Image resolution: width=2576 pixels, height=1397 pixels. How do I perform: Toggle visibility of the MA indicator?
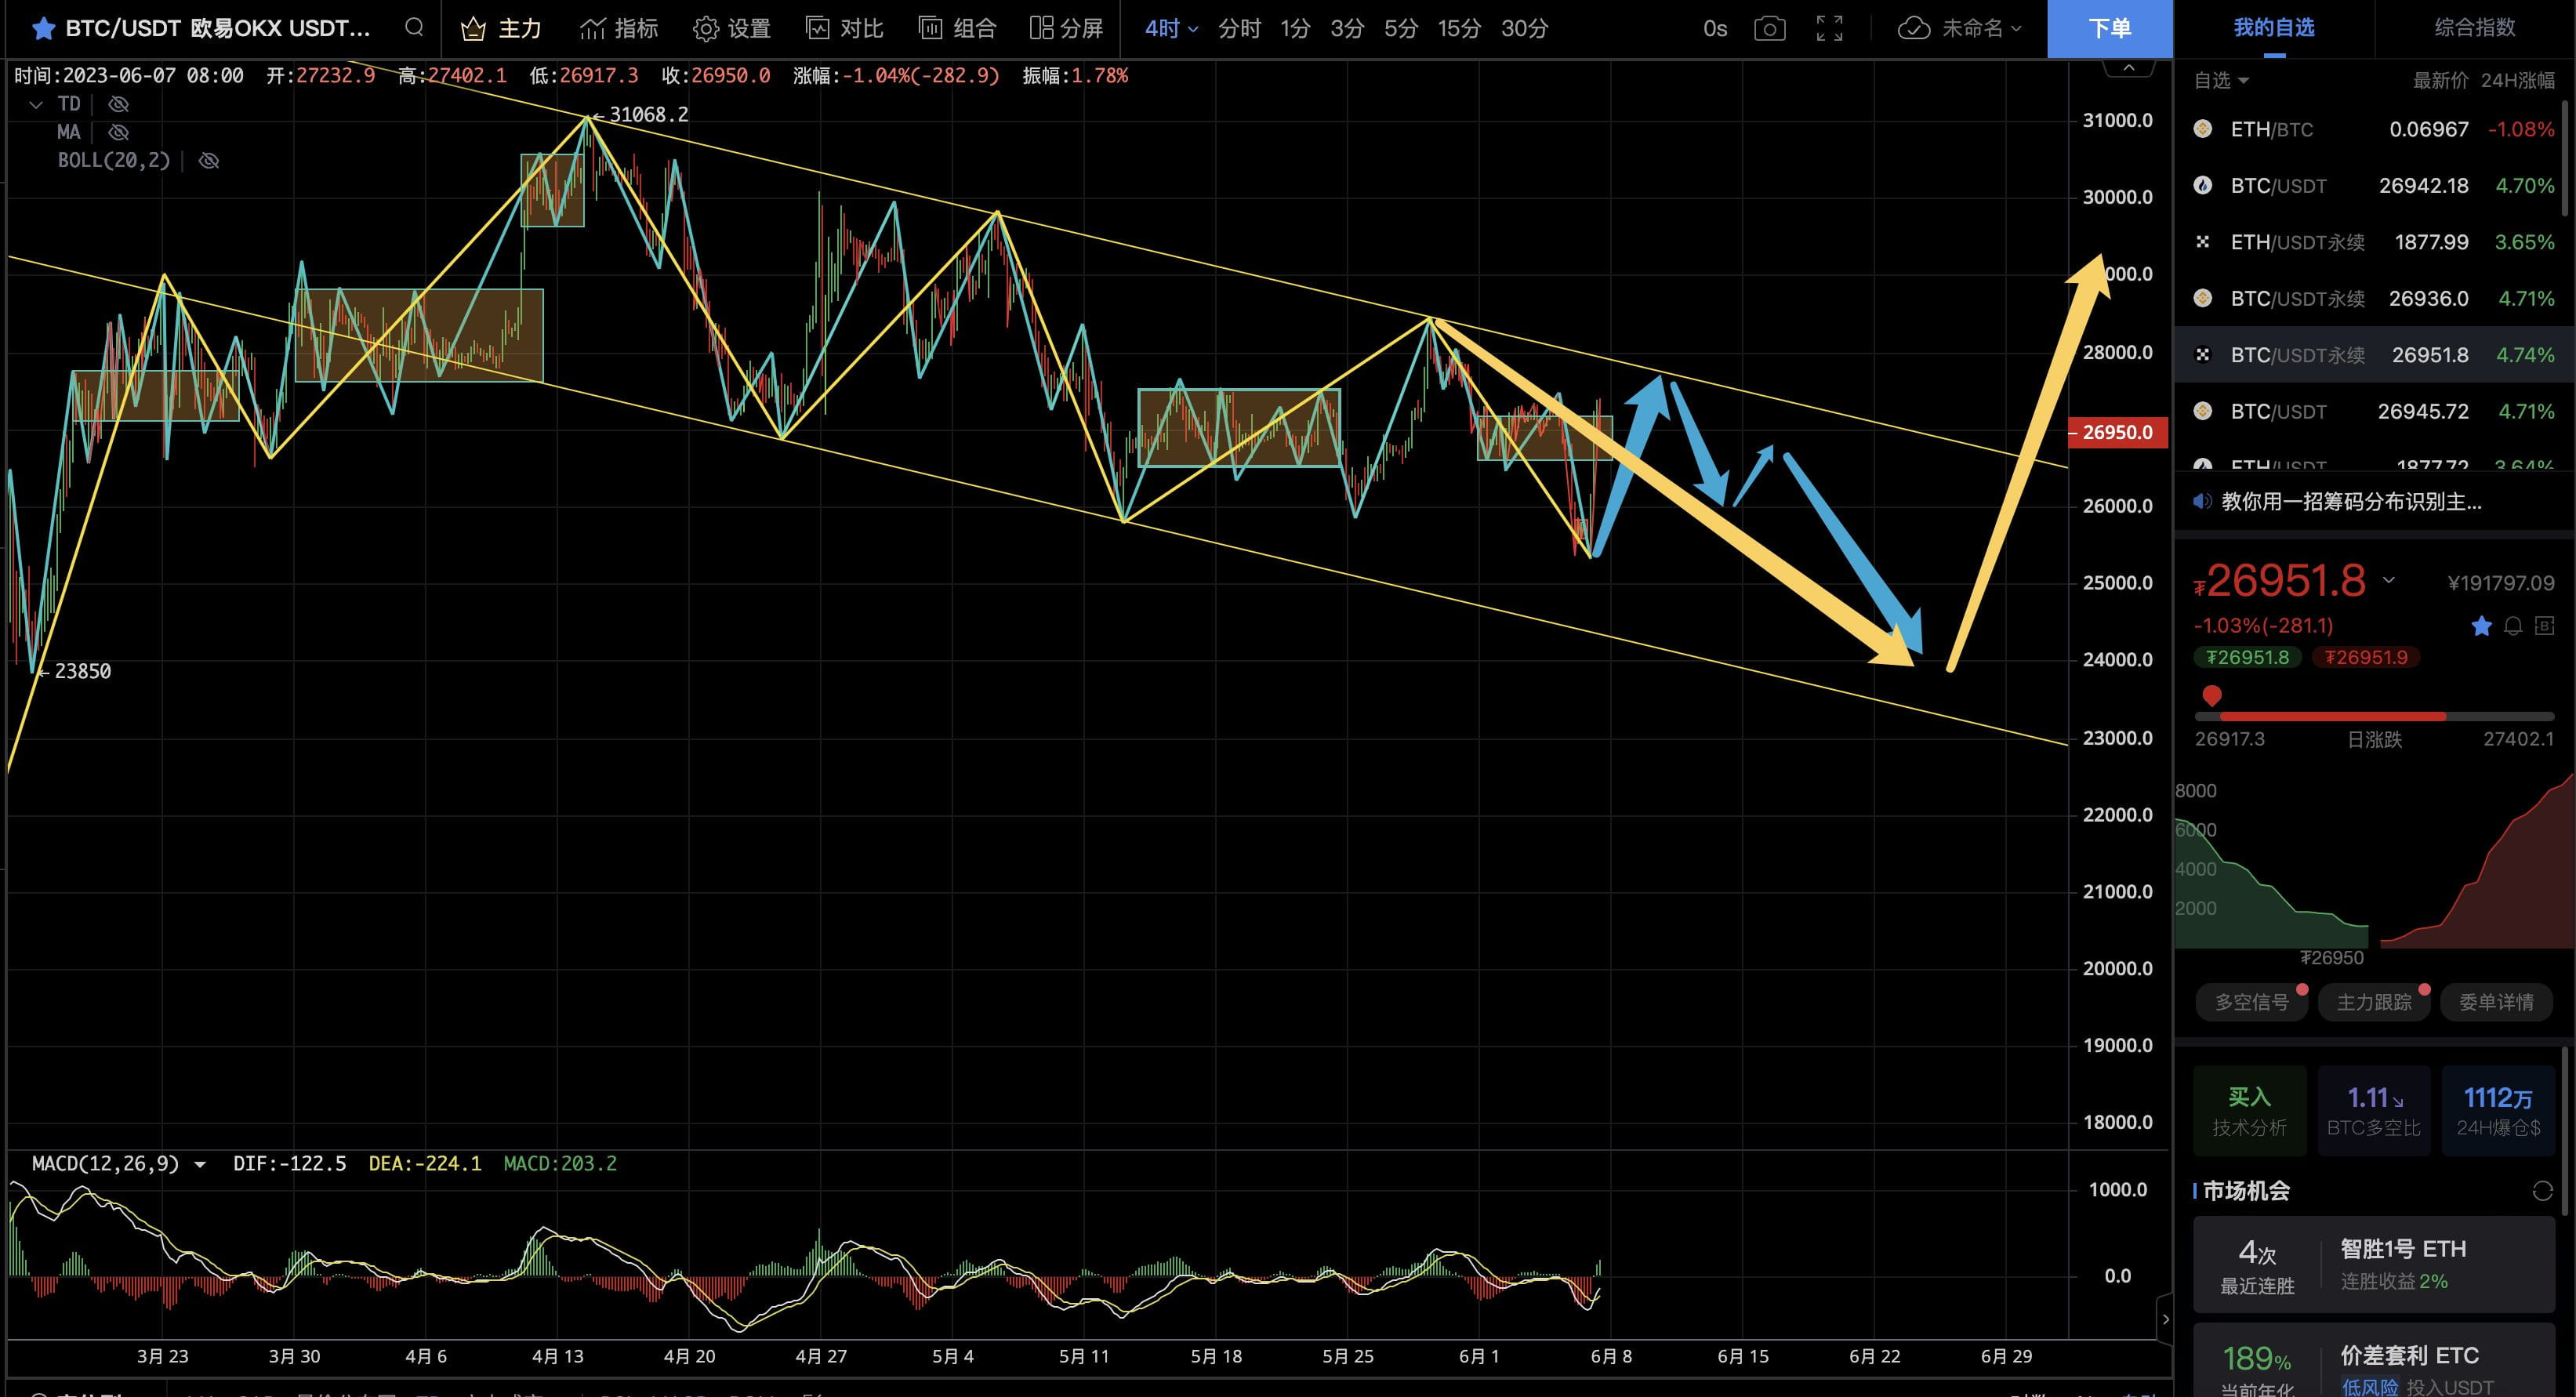[118, 132]
